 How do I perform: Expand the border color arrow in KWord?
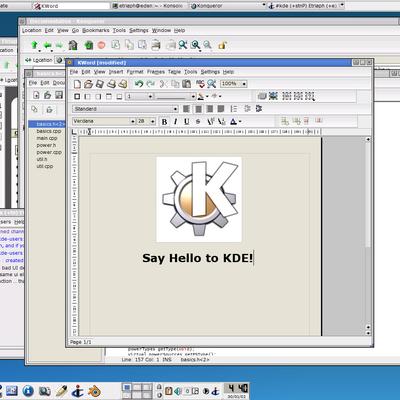click(207, 97)
